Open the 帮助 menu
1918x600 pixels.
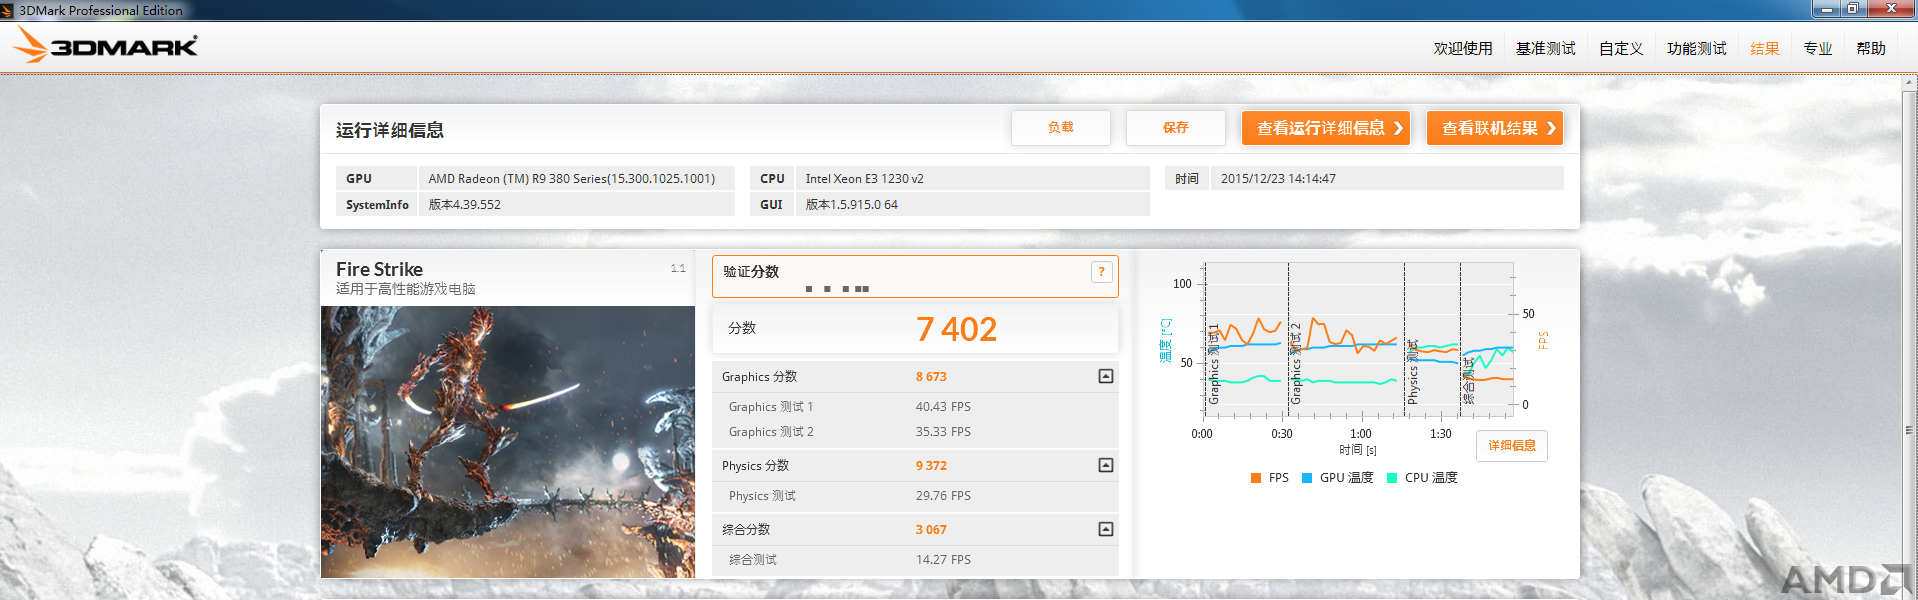click(x=1871, y=48)
